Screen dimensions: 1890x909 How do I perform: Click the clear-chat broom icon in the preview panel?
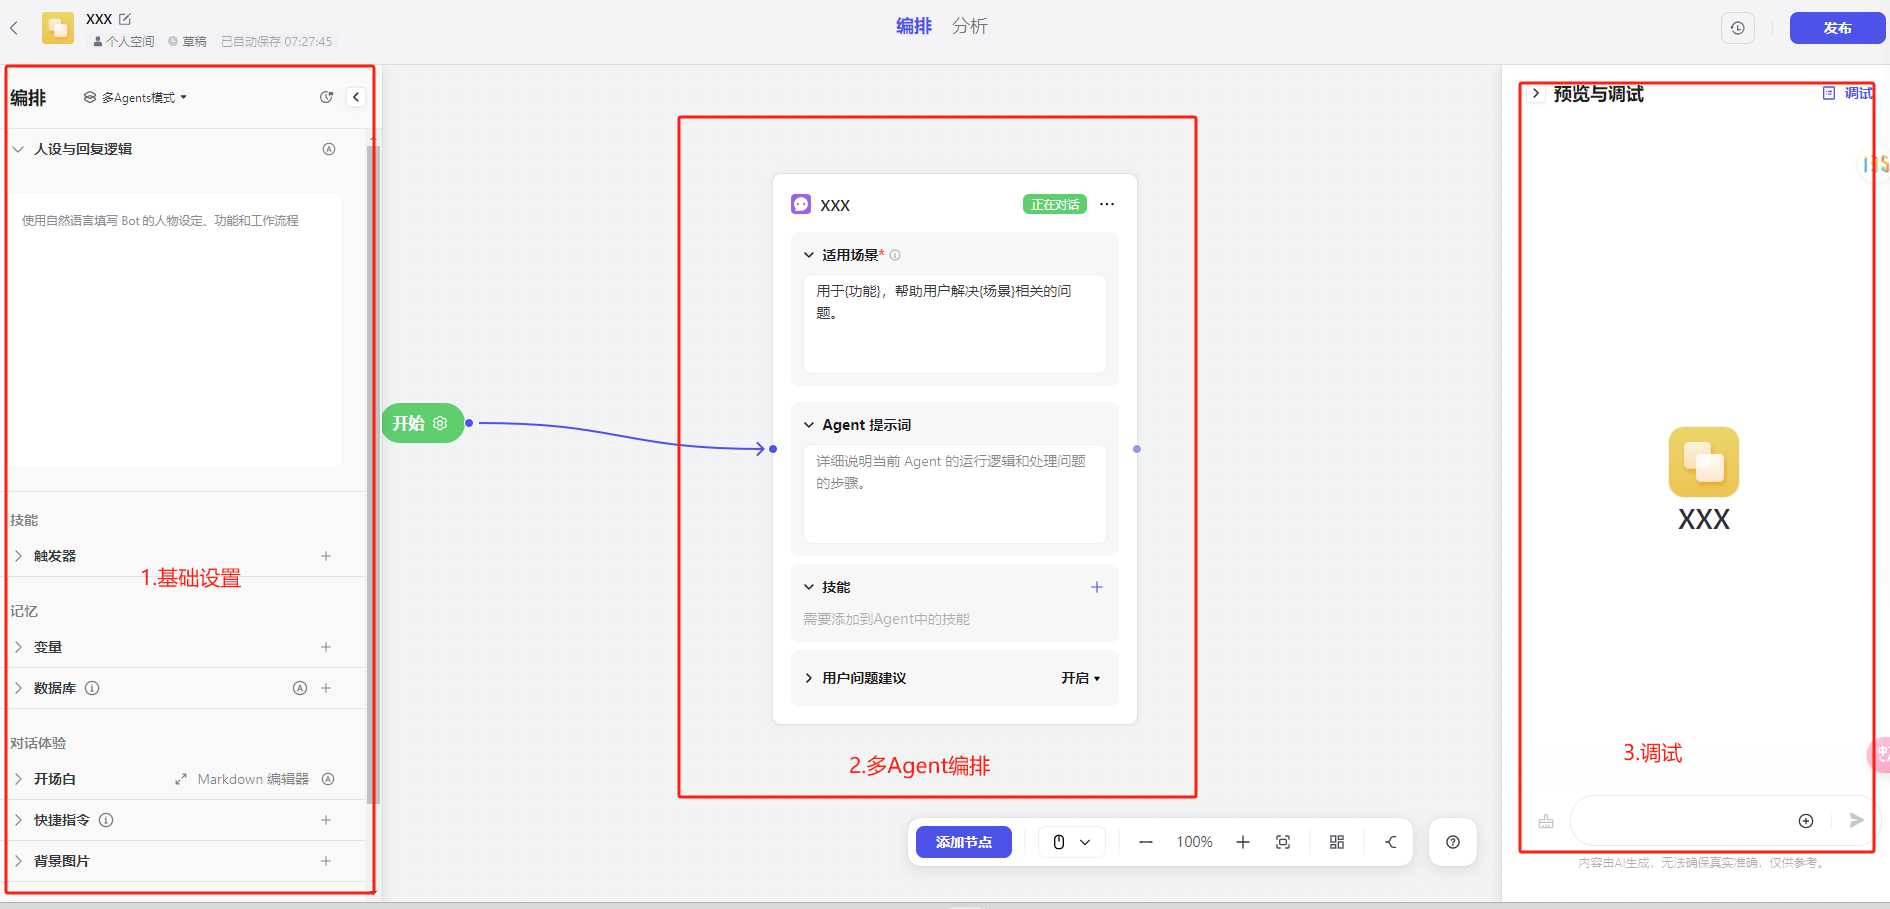[1546, 821]
